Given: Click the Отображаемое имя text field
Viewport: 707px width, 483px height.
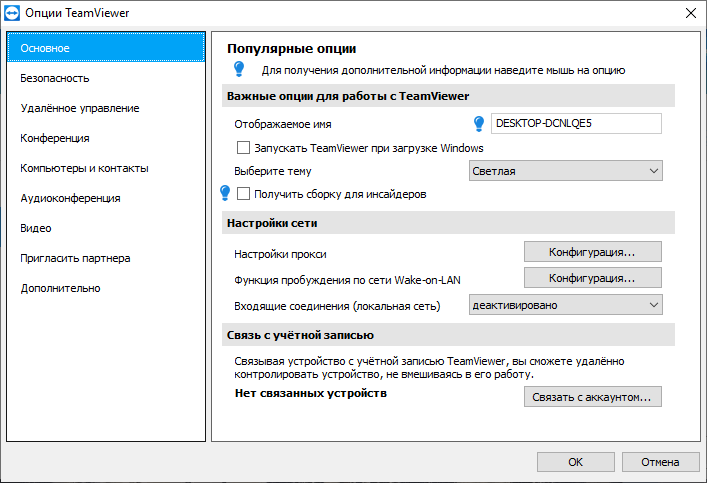Looking at the screenshot, I should tap(576, 123).
